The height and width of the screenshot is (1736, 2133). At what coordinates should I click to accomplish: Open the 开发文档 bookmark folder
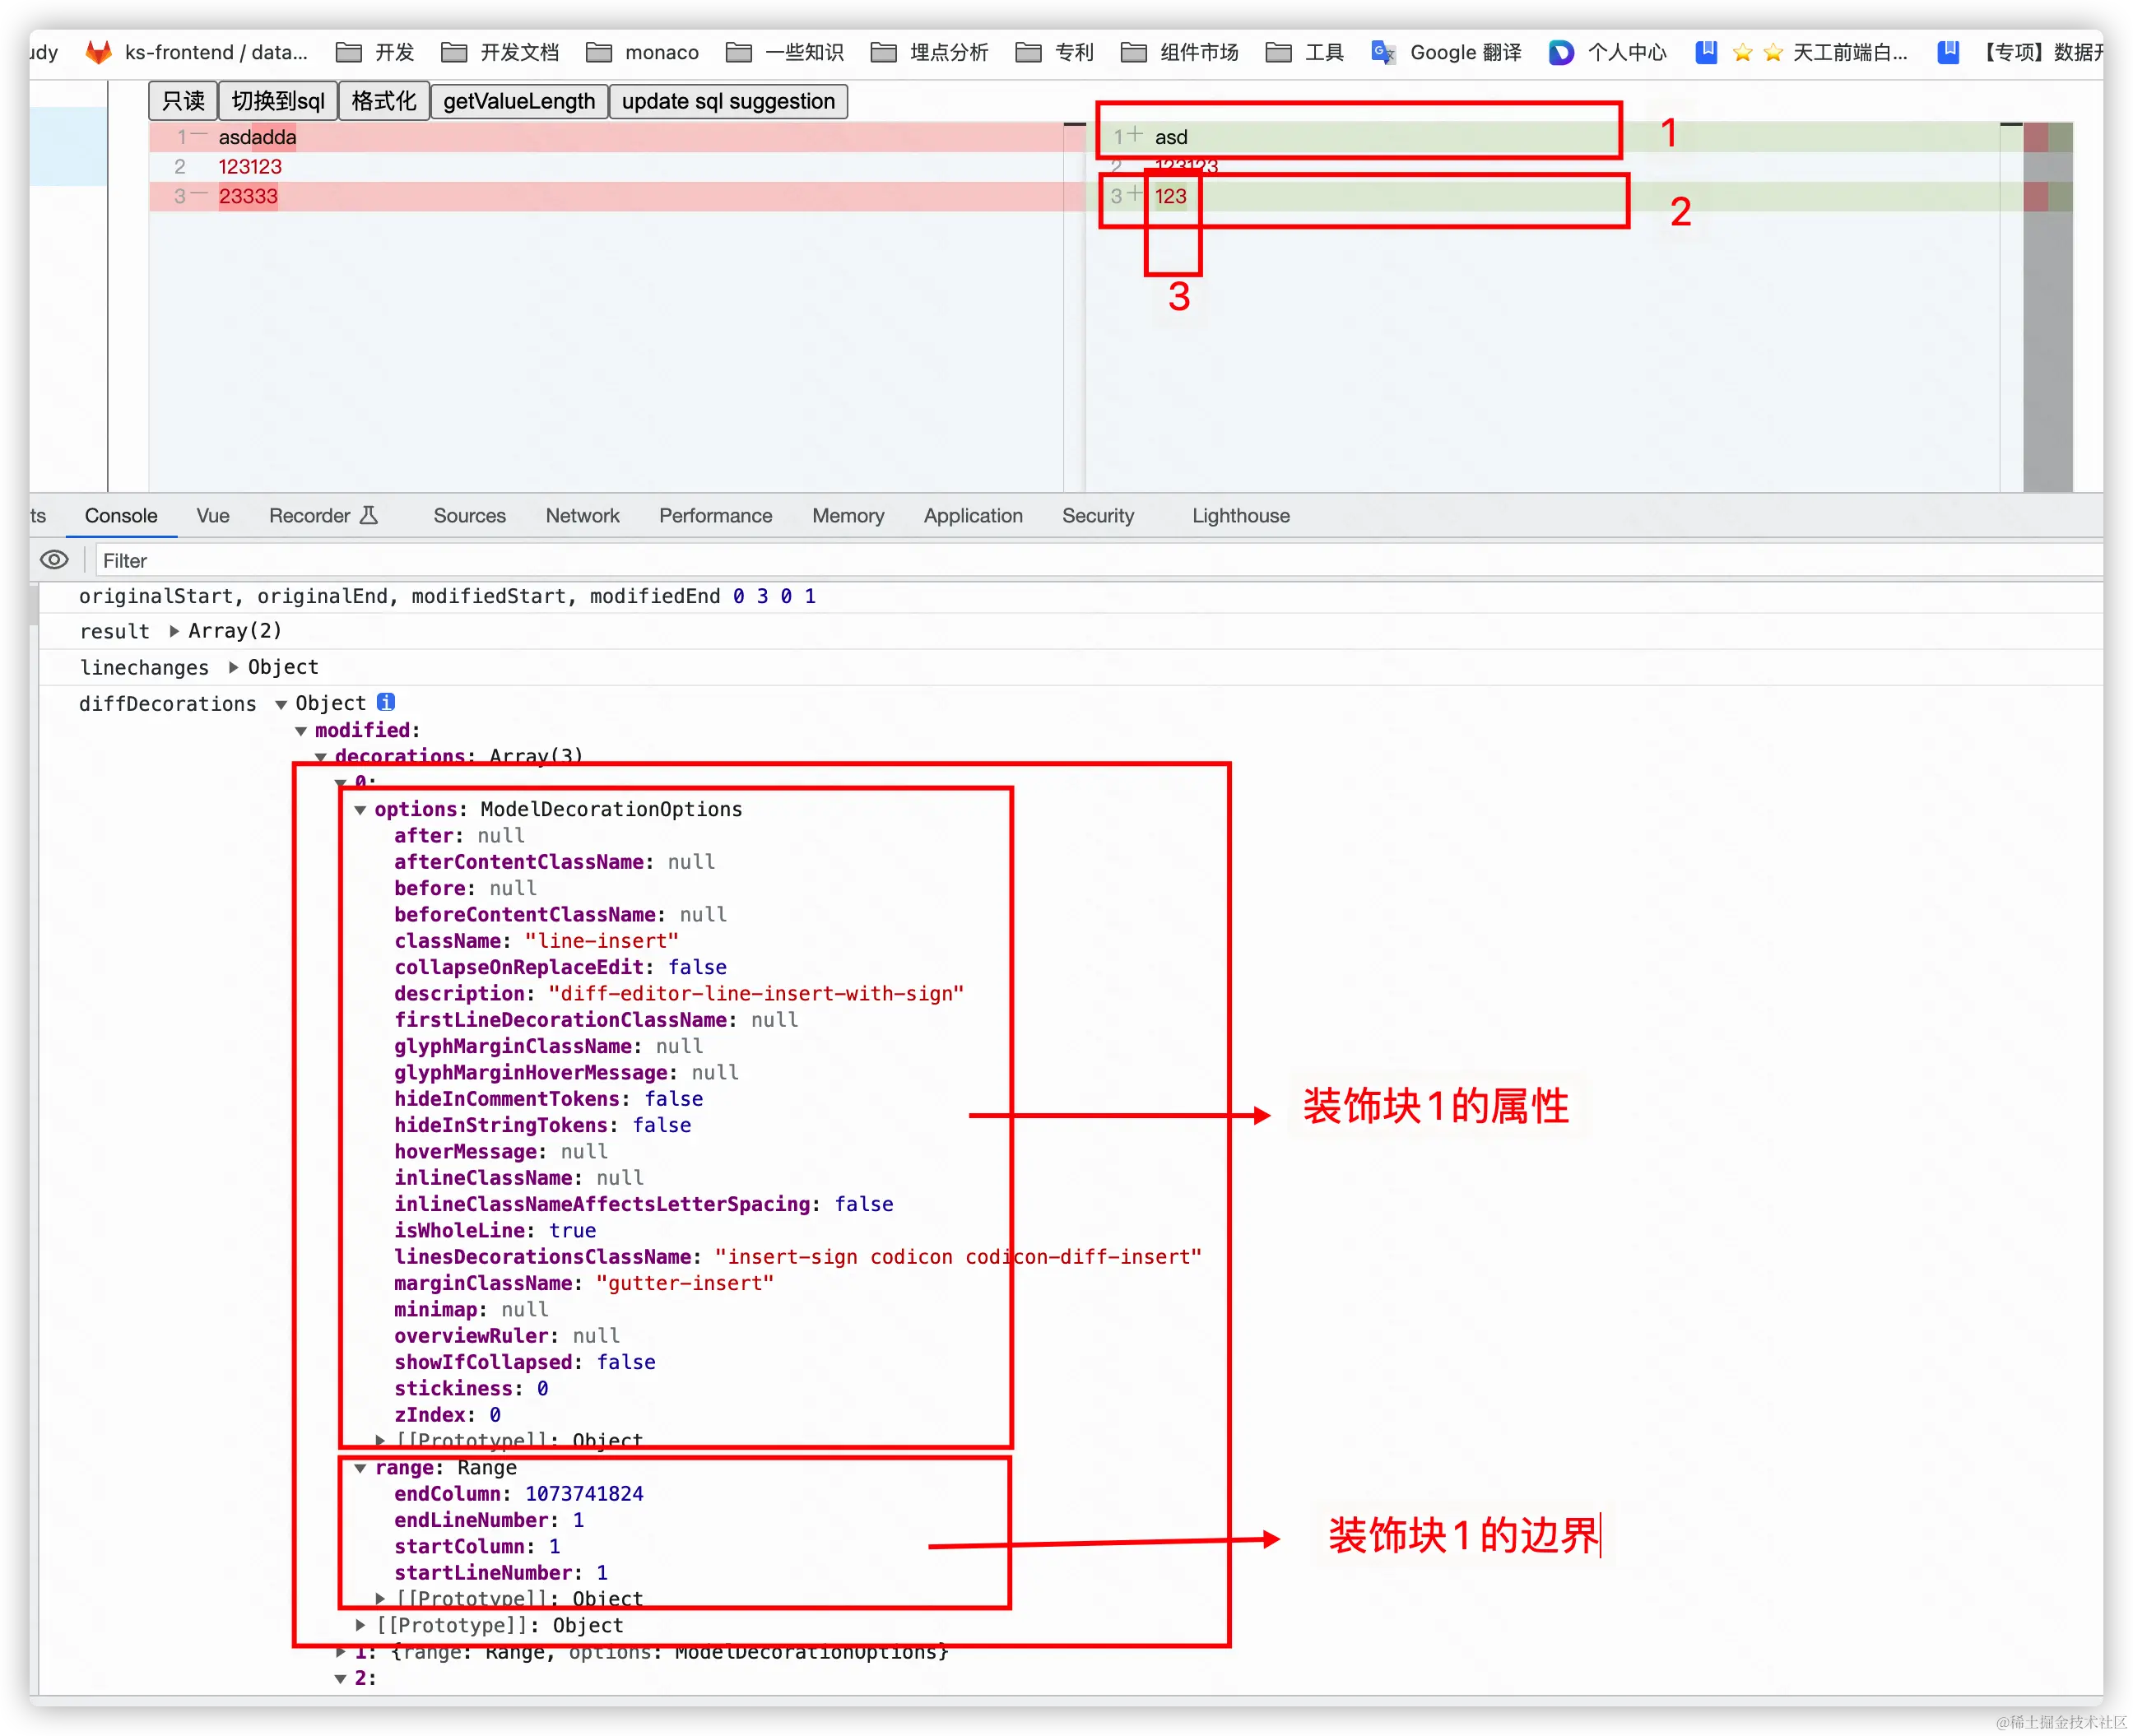[x=499, y=52]
